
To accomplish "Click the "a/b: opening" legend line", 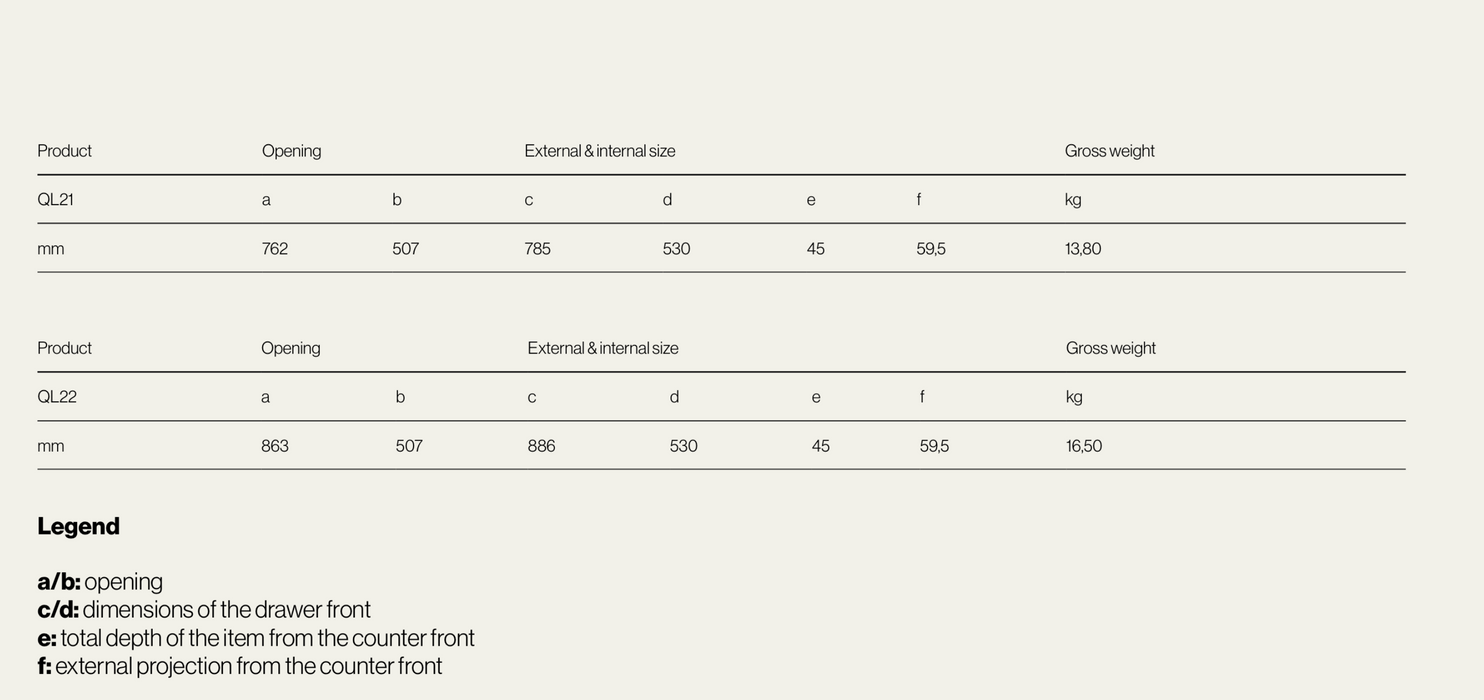I will [100, 582].
